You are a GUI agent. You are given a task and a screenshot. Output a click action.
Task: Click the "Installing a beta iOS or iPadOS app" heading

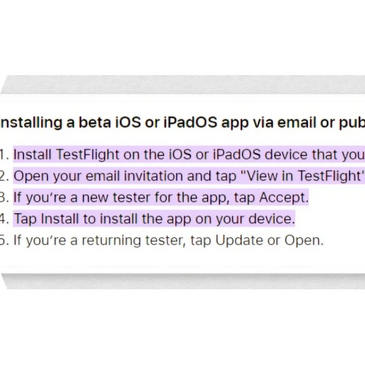[x=182, y=123]
